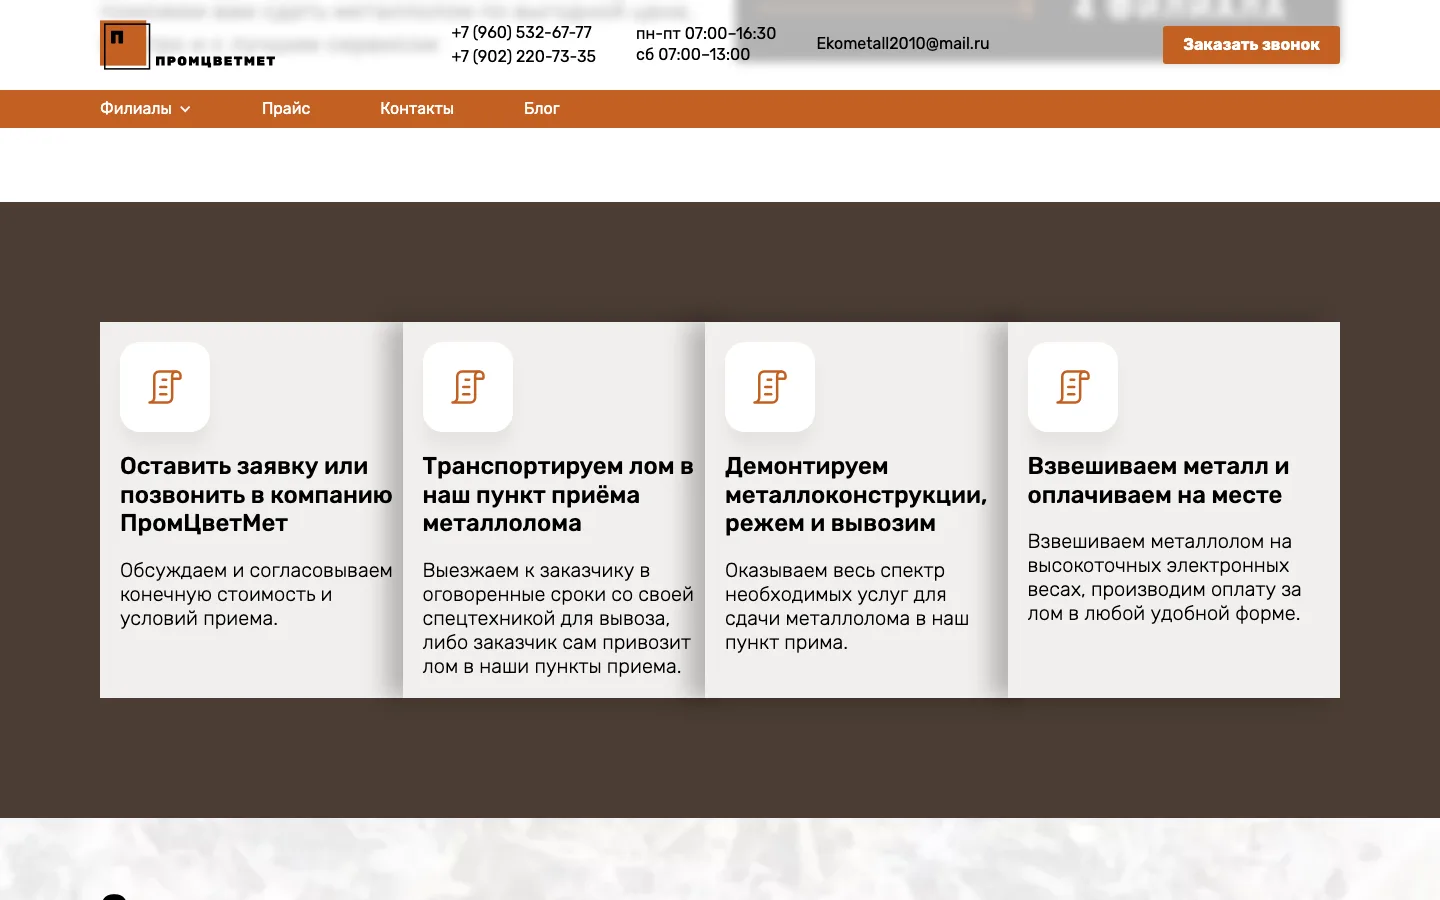
Task: Click the text 'Выезжаем к заказчику в оговоренные сроки'
Action: coord(558,619)
